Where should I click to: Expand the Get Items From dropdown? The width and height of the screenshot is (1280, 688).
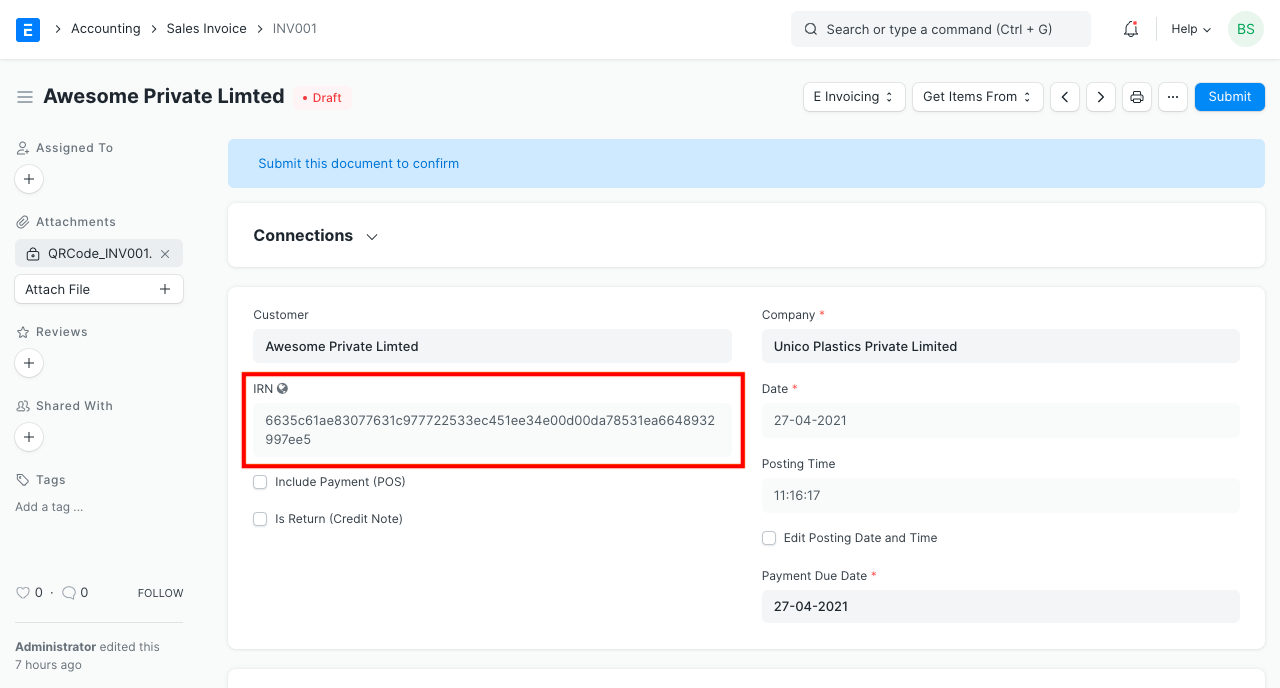pos(977,97)
